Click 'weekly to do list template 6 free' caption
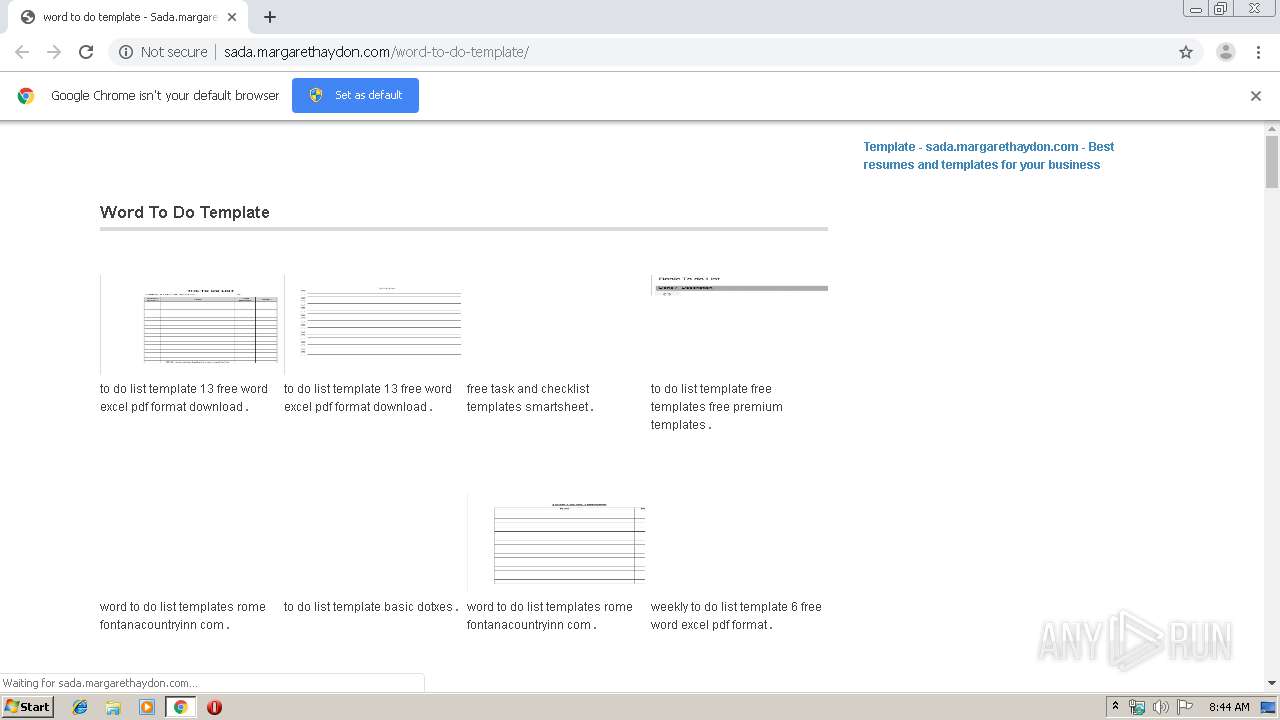 [x=736, y=616]
